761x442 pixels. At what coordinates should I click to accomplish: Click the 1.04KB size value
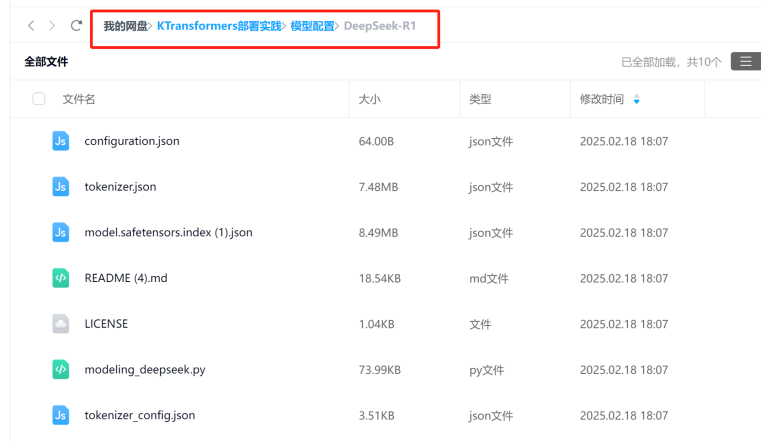377,324
